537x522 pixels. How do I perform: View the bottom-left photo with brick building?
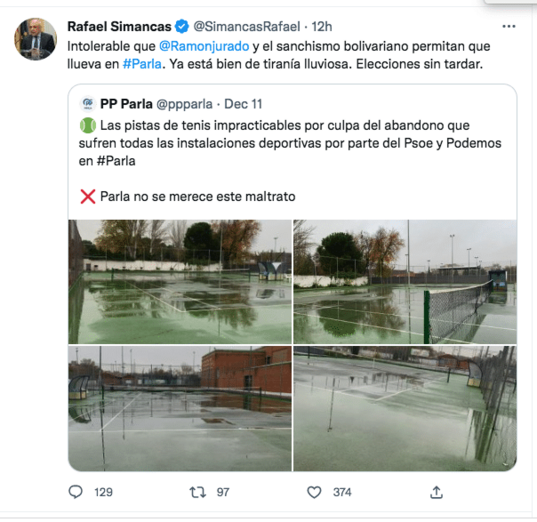click(180, 408)
